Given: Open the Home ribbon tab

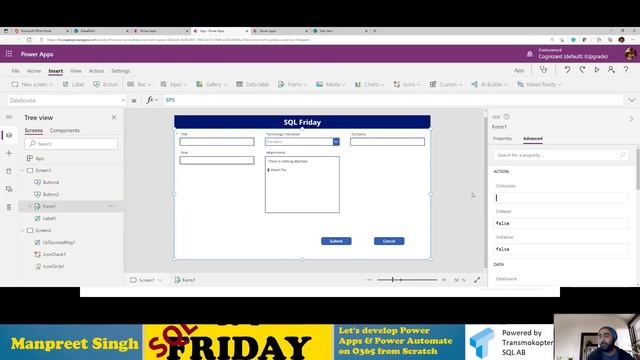Looking at the screenshot, I should point(34,71).
